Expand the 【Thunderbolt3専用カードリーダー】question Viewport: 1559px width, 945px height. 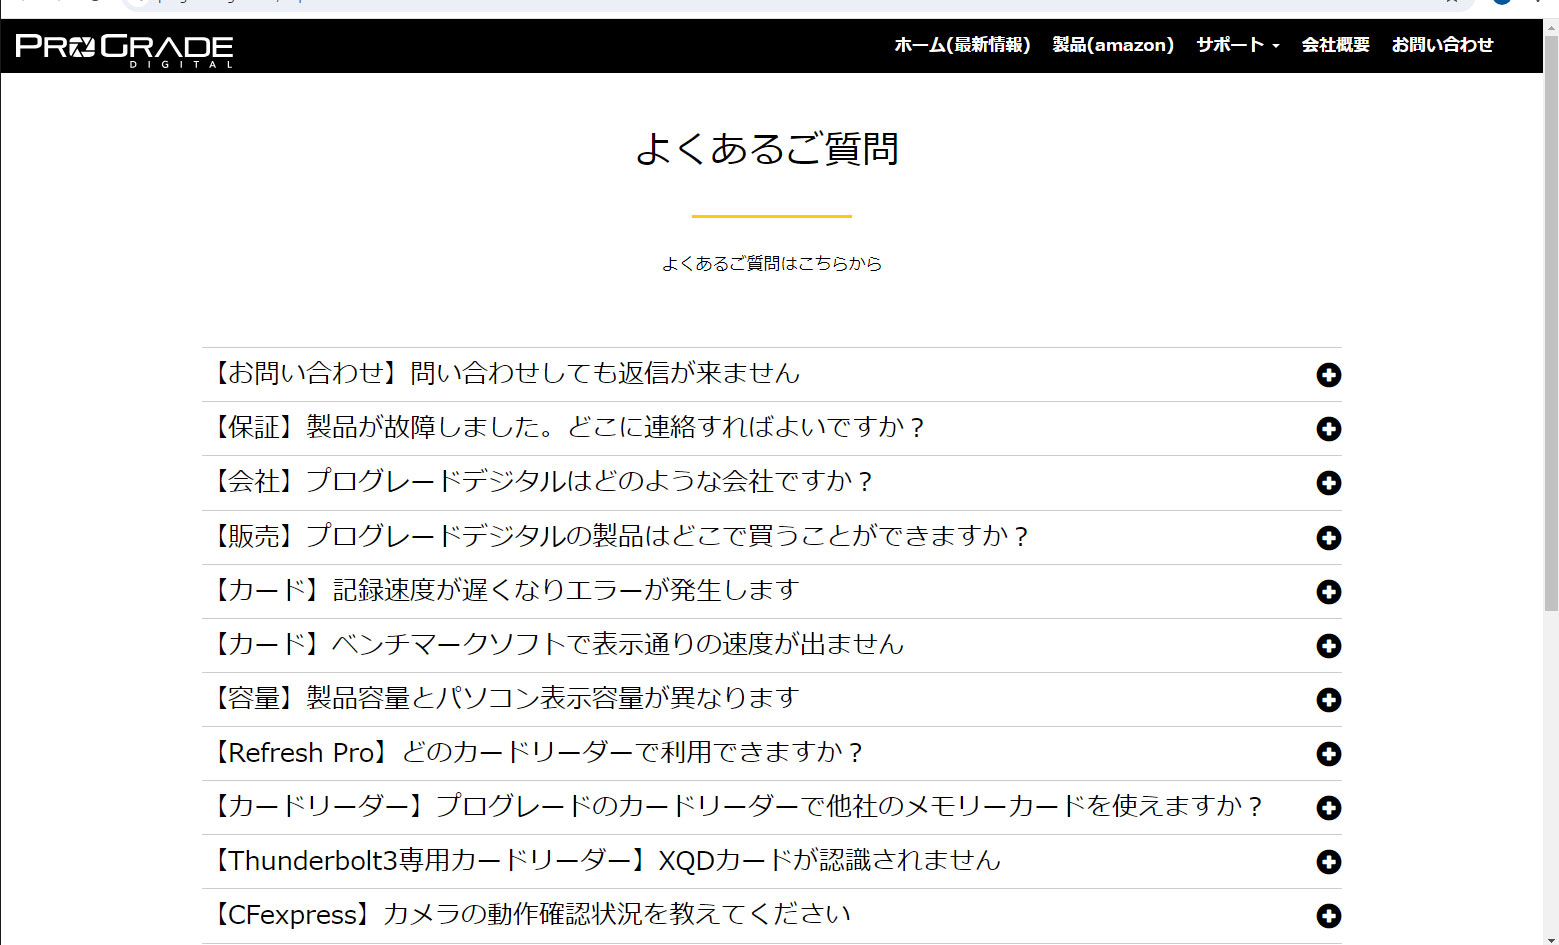(1328, 861)
